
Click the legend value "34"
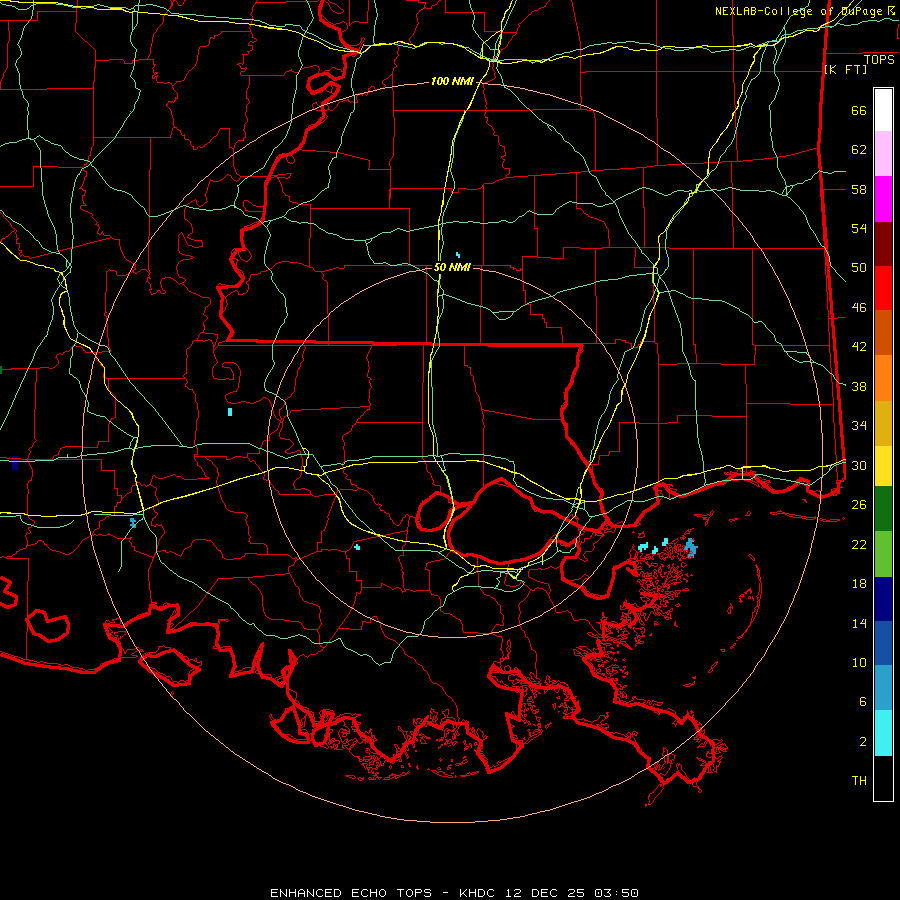click(x=859, y=425)
